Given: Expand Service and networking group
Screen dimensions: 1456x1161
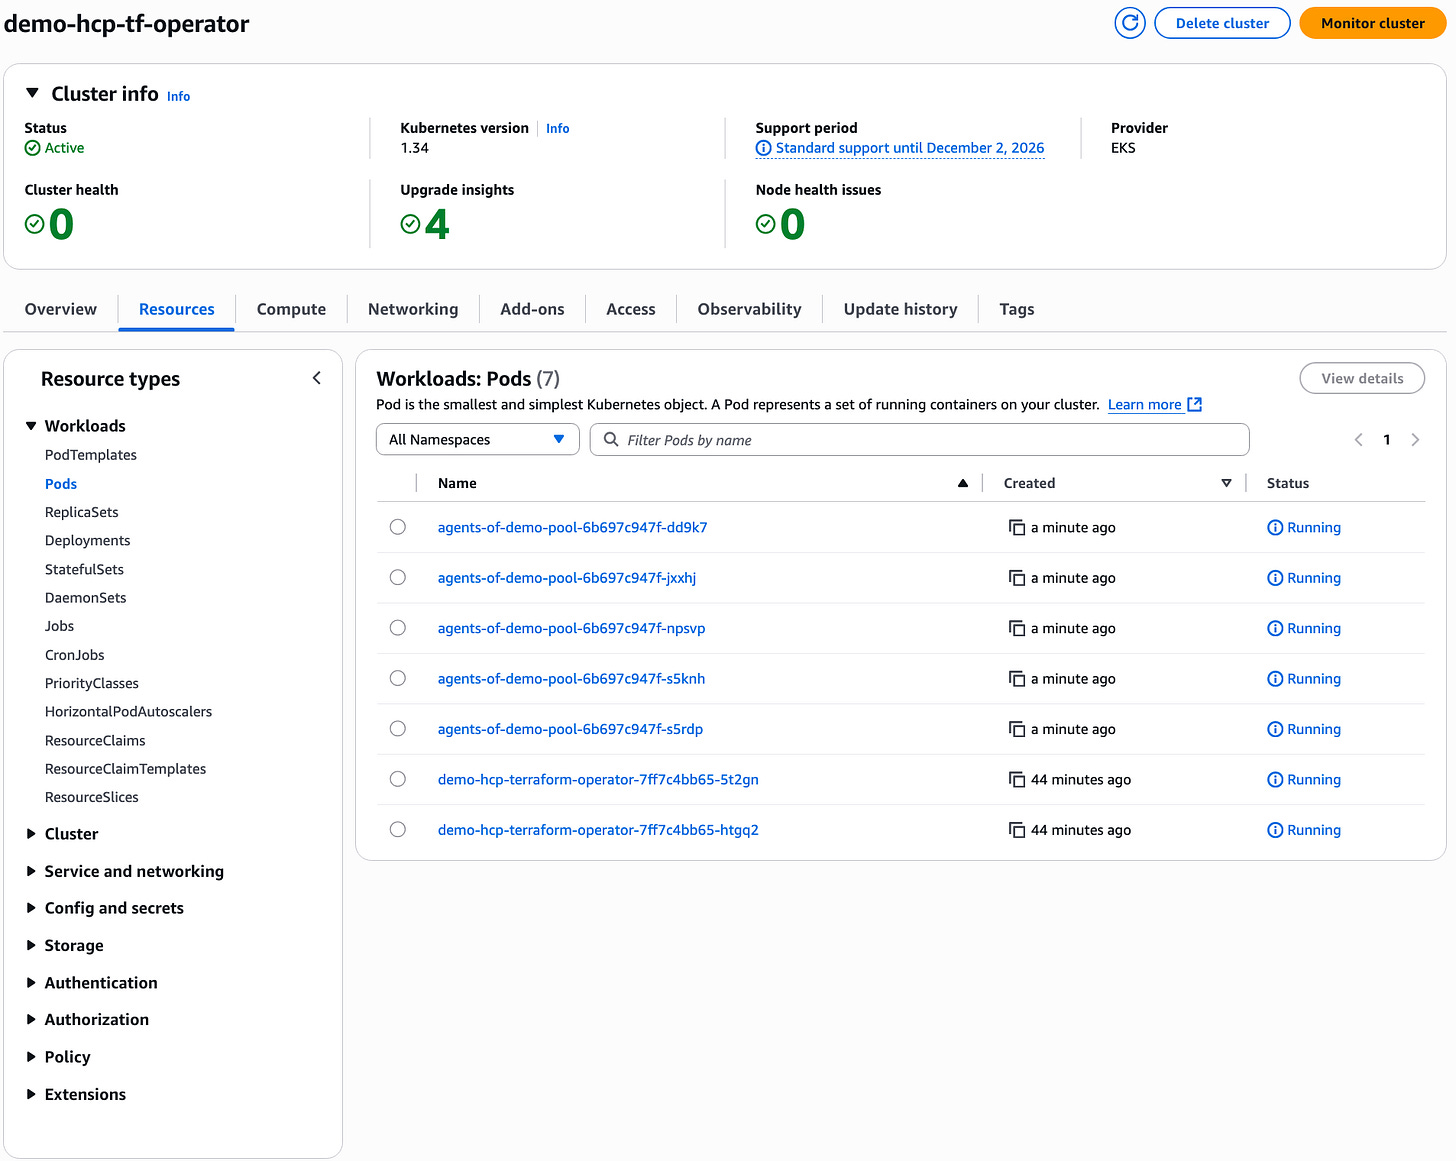Looking at the screenshot, I should tap(31, 871).
